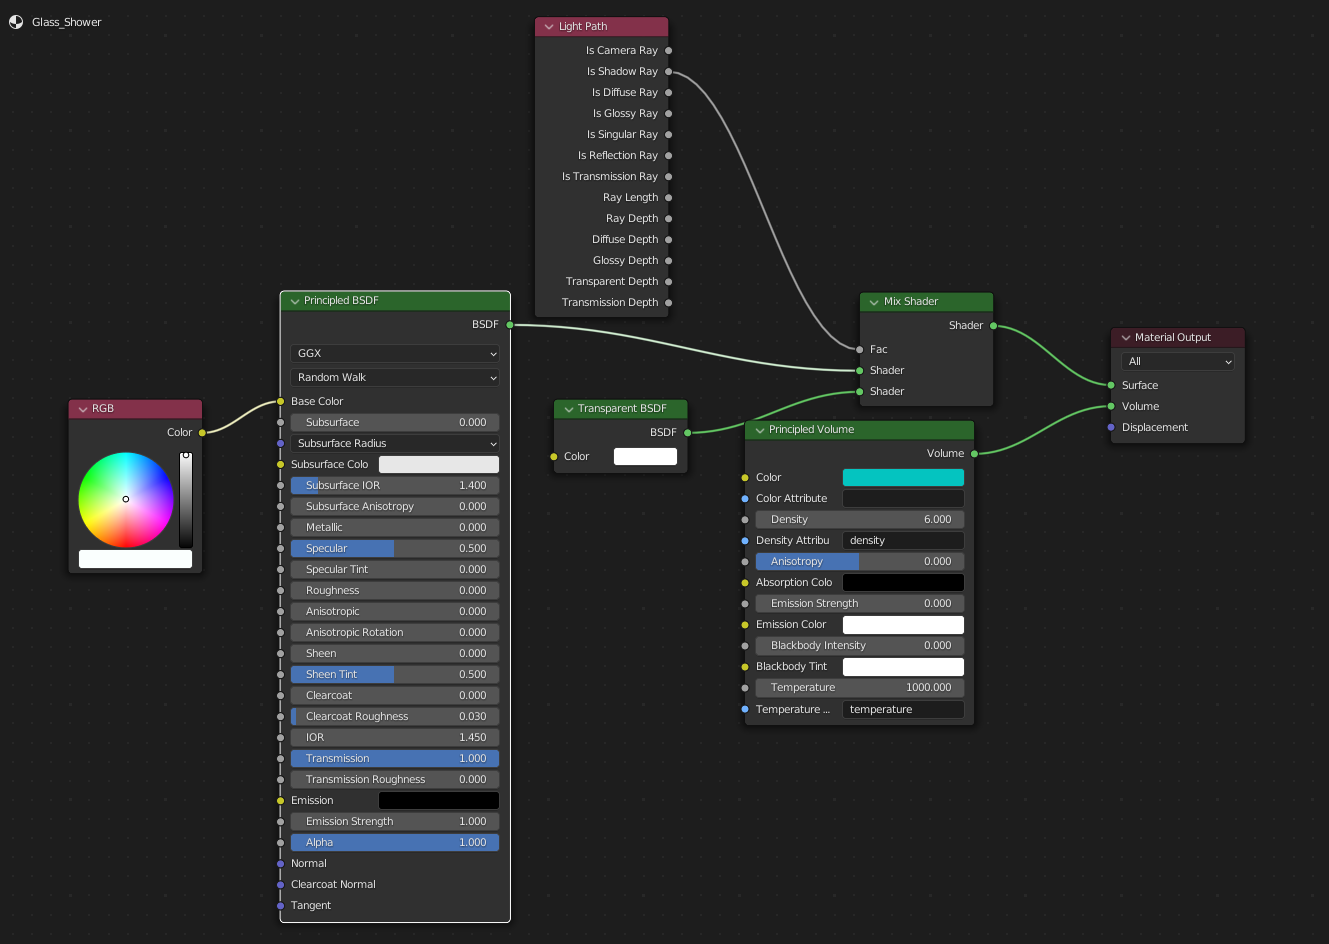Viewport: 1329px width, 944px height.
Task: Collapse the RGB node
Action: click(x=83, y=409)
